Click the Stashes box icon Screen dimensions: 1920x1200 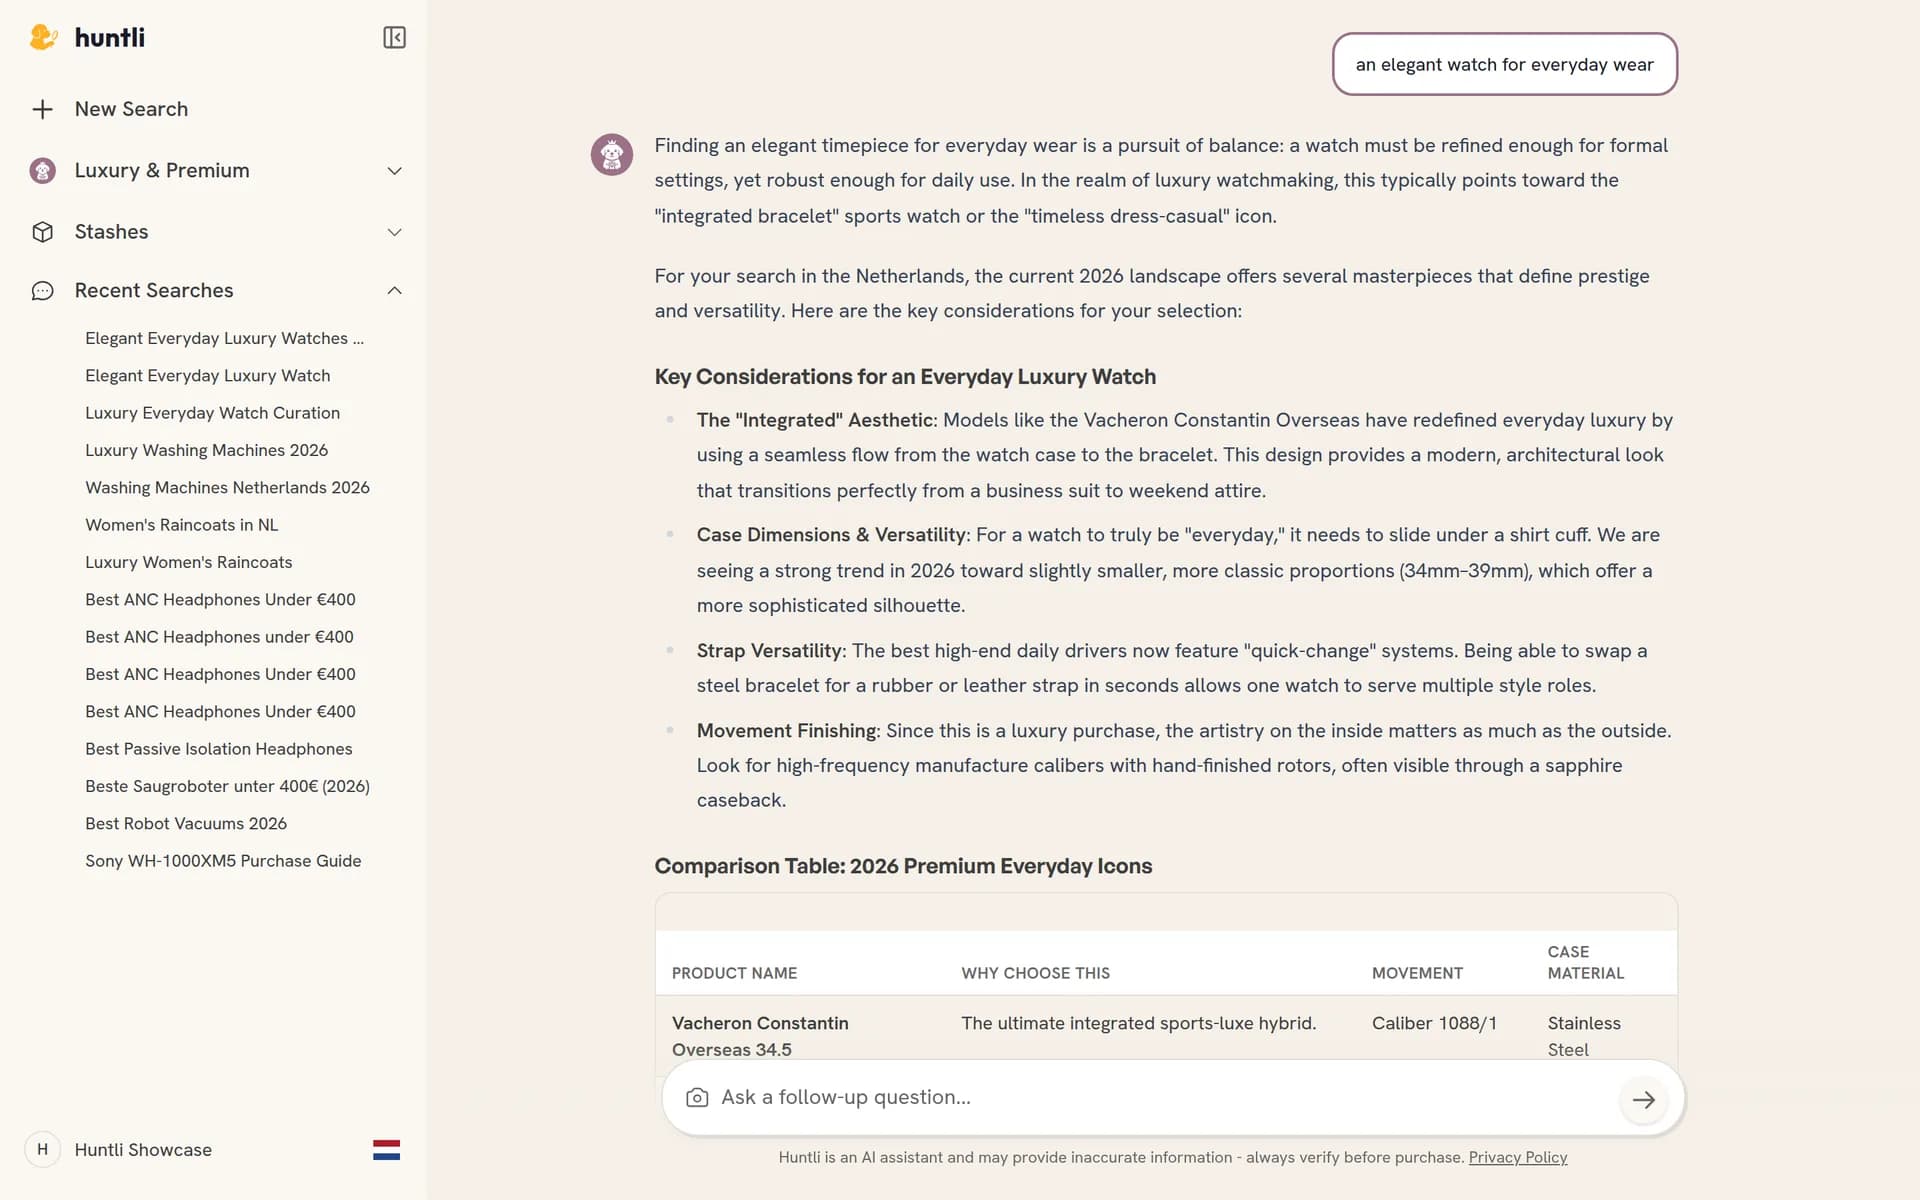pyautogui.click(x=42, y=232)
